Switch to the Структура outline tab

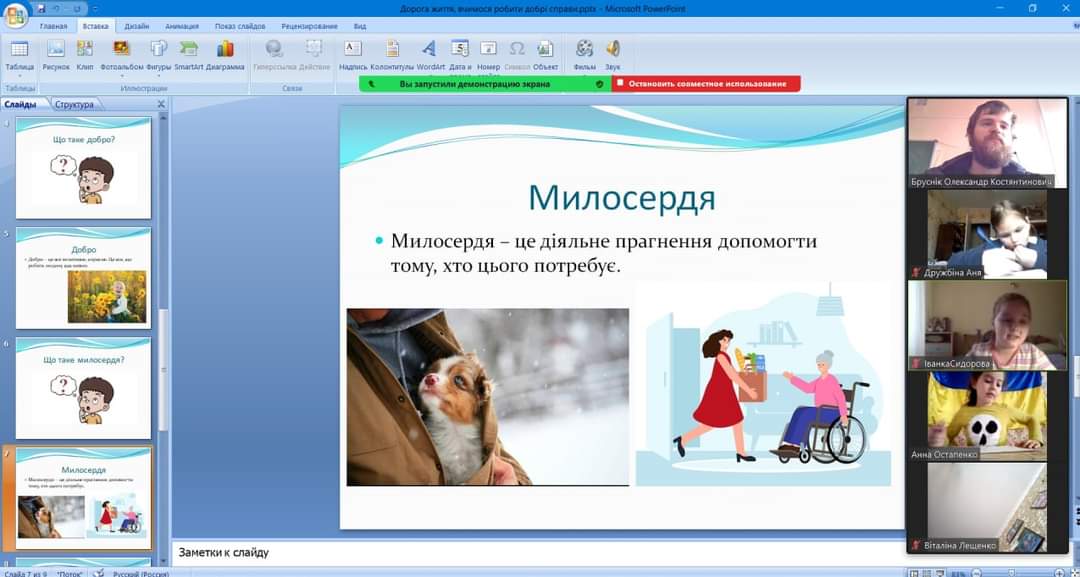(x=74, y=104)
